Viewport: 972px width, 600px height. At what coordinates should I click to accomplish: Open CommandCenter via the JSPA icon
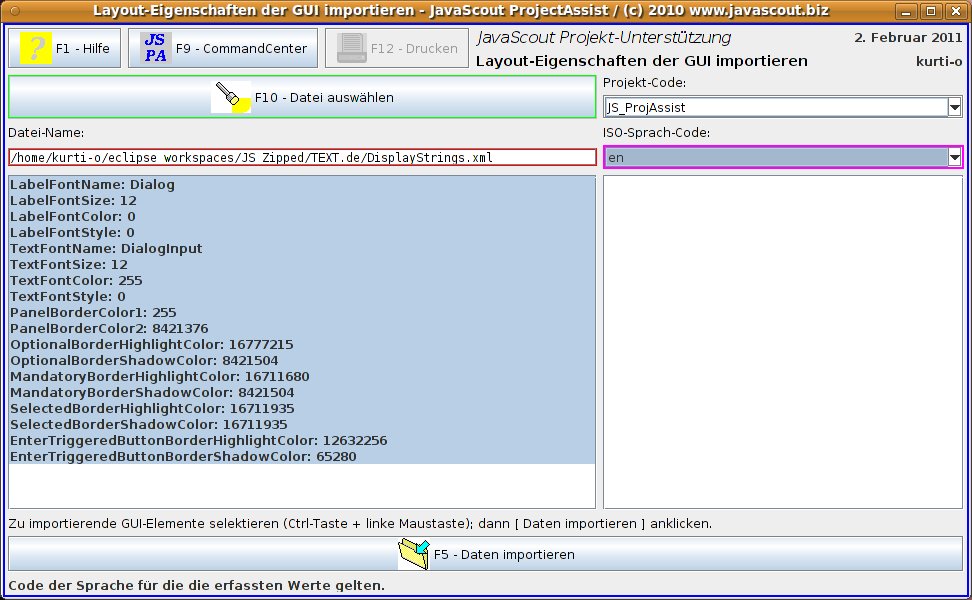pos(155,48)
